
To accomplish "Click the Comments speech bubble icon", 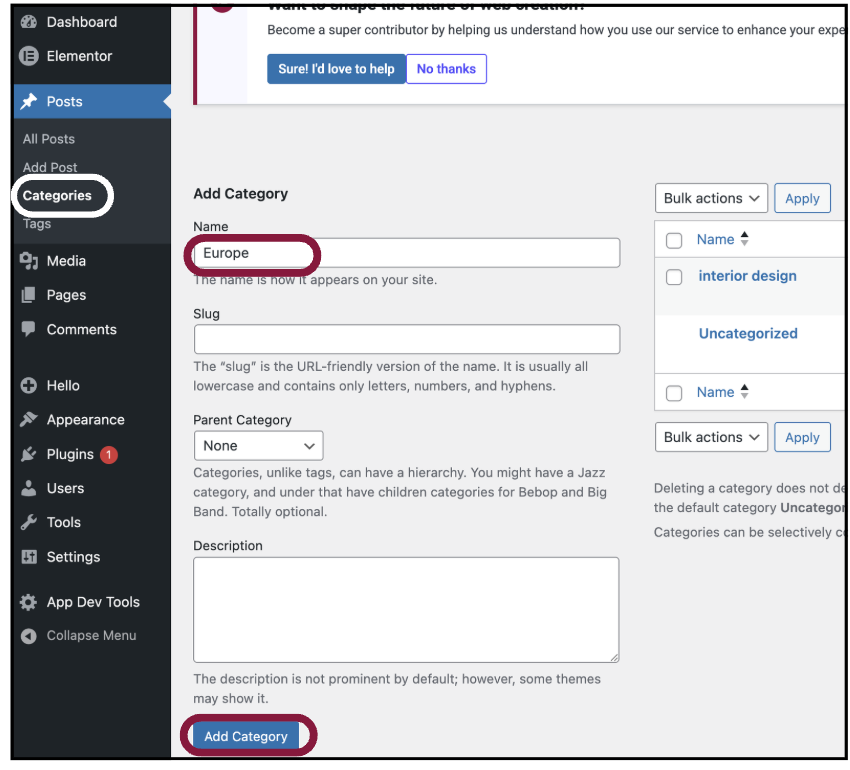I will pos(29,329).
